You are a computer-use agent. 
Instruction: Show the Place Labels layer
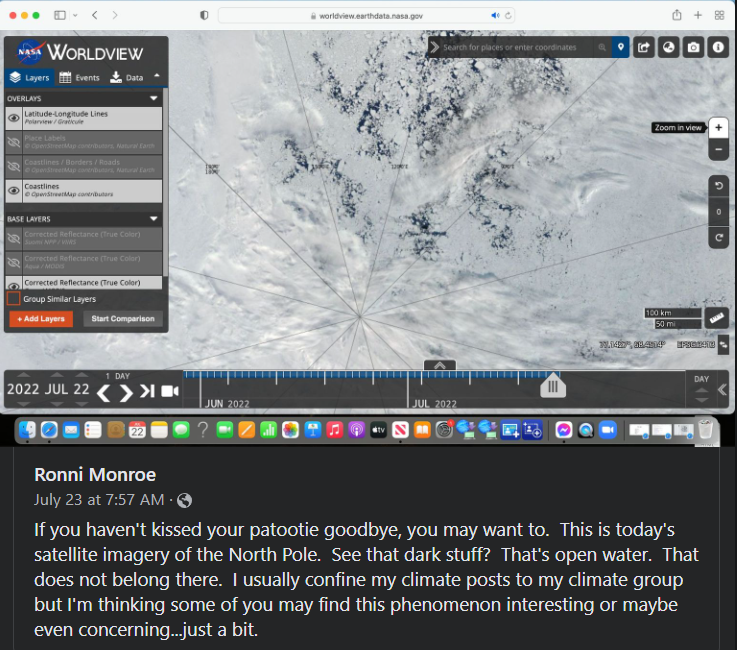pos(14,142)
